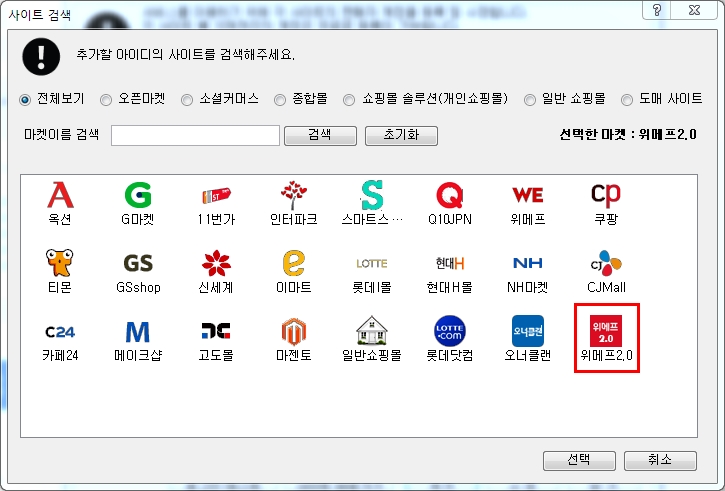725x491 pixels.
Task: Cancel the dialog with 취소
Action: (660, 460)
